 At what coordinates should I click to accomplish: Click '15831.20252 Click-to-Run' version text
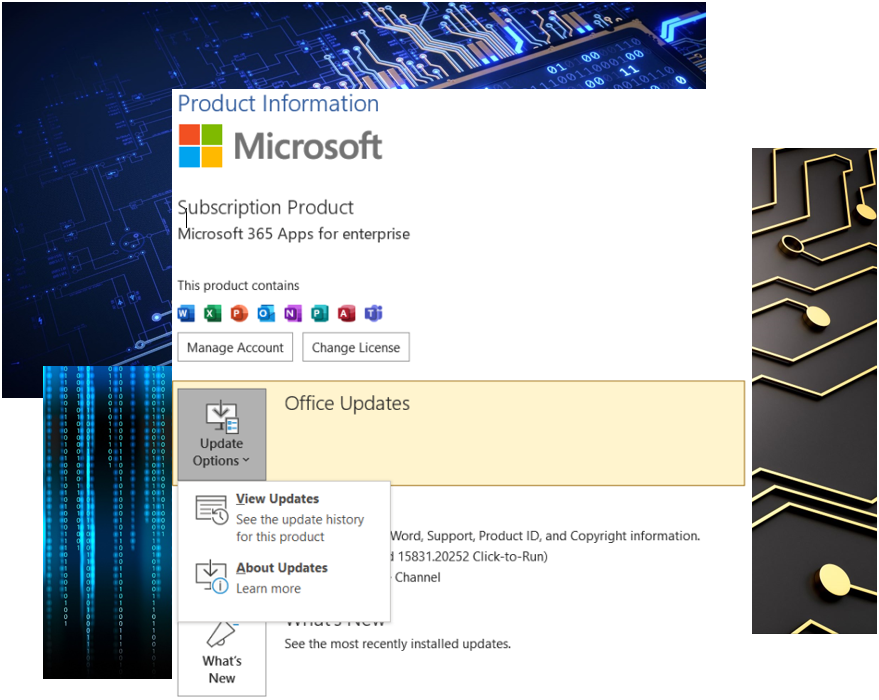(473, 557)
